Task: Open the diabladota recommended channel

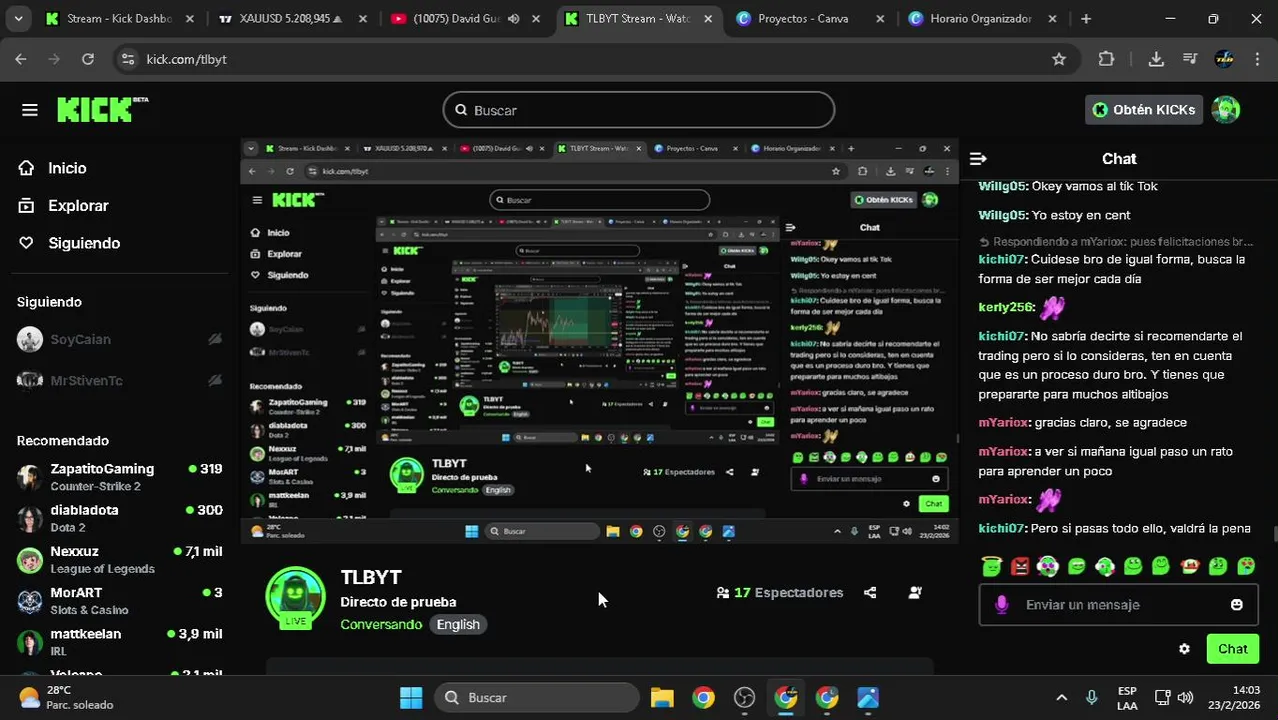Action: pos(120,518)
